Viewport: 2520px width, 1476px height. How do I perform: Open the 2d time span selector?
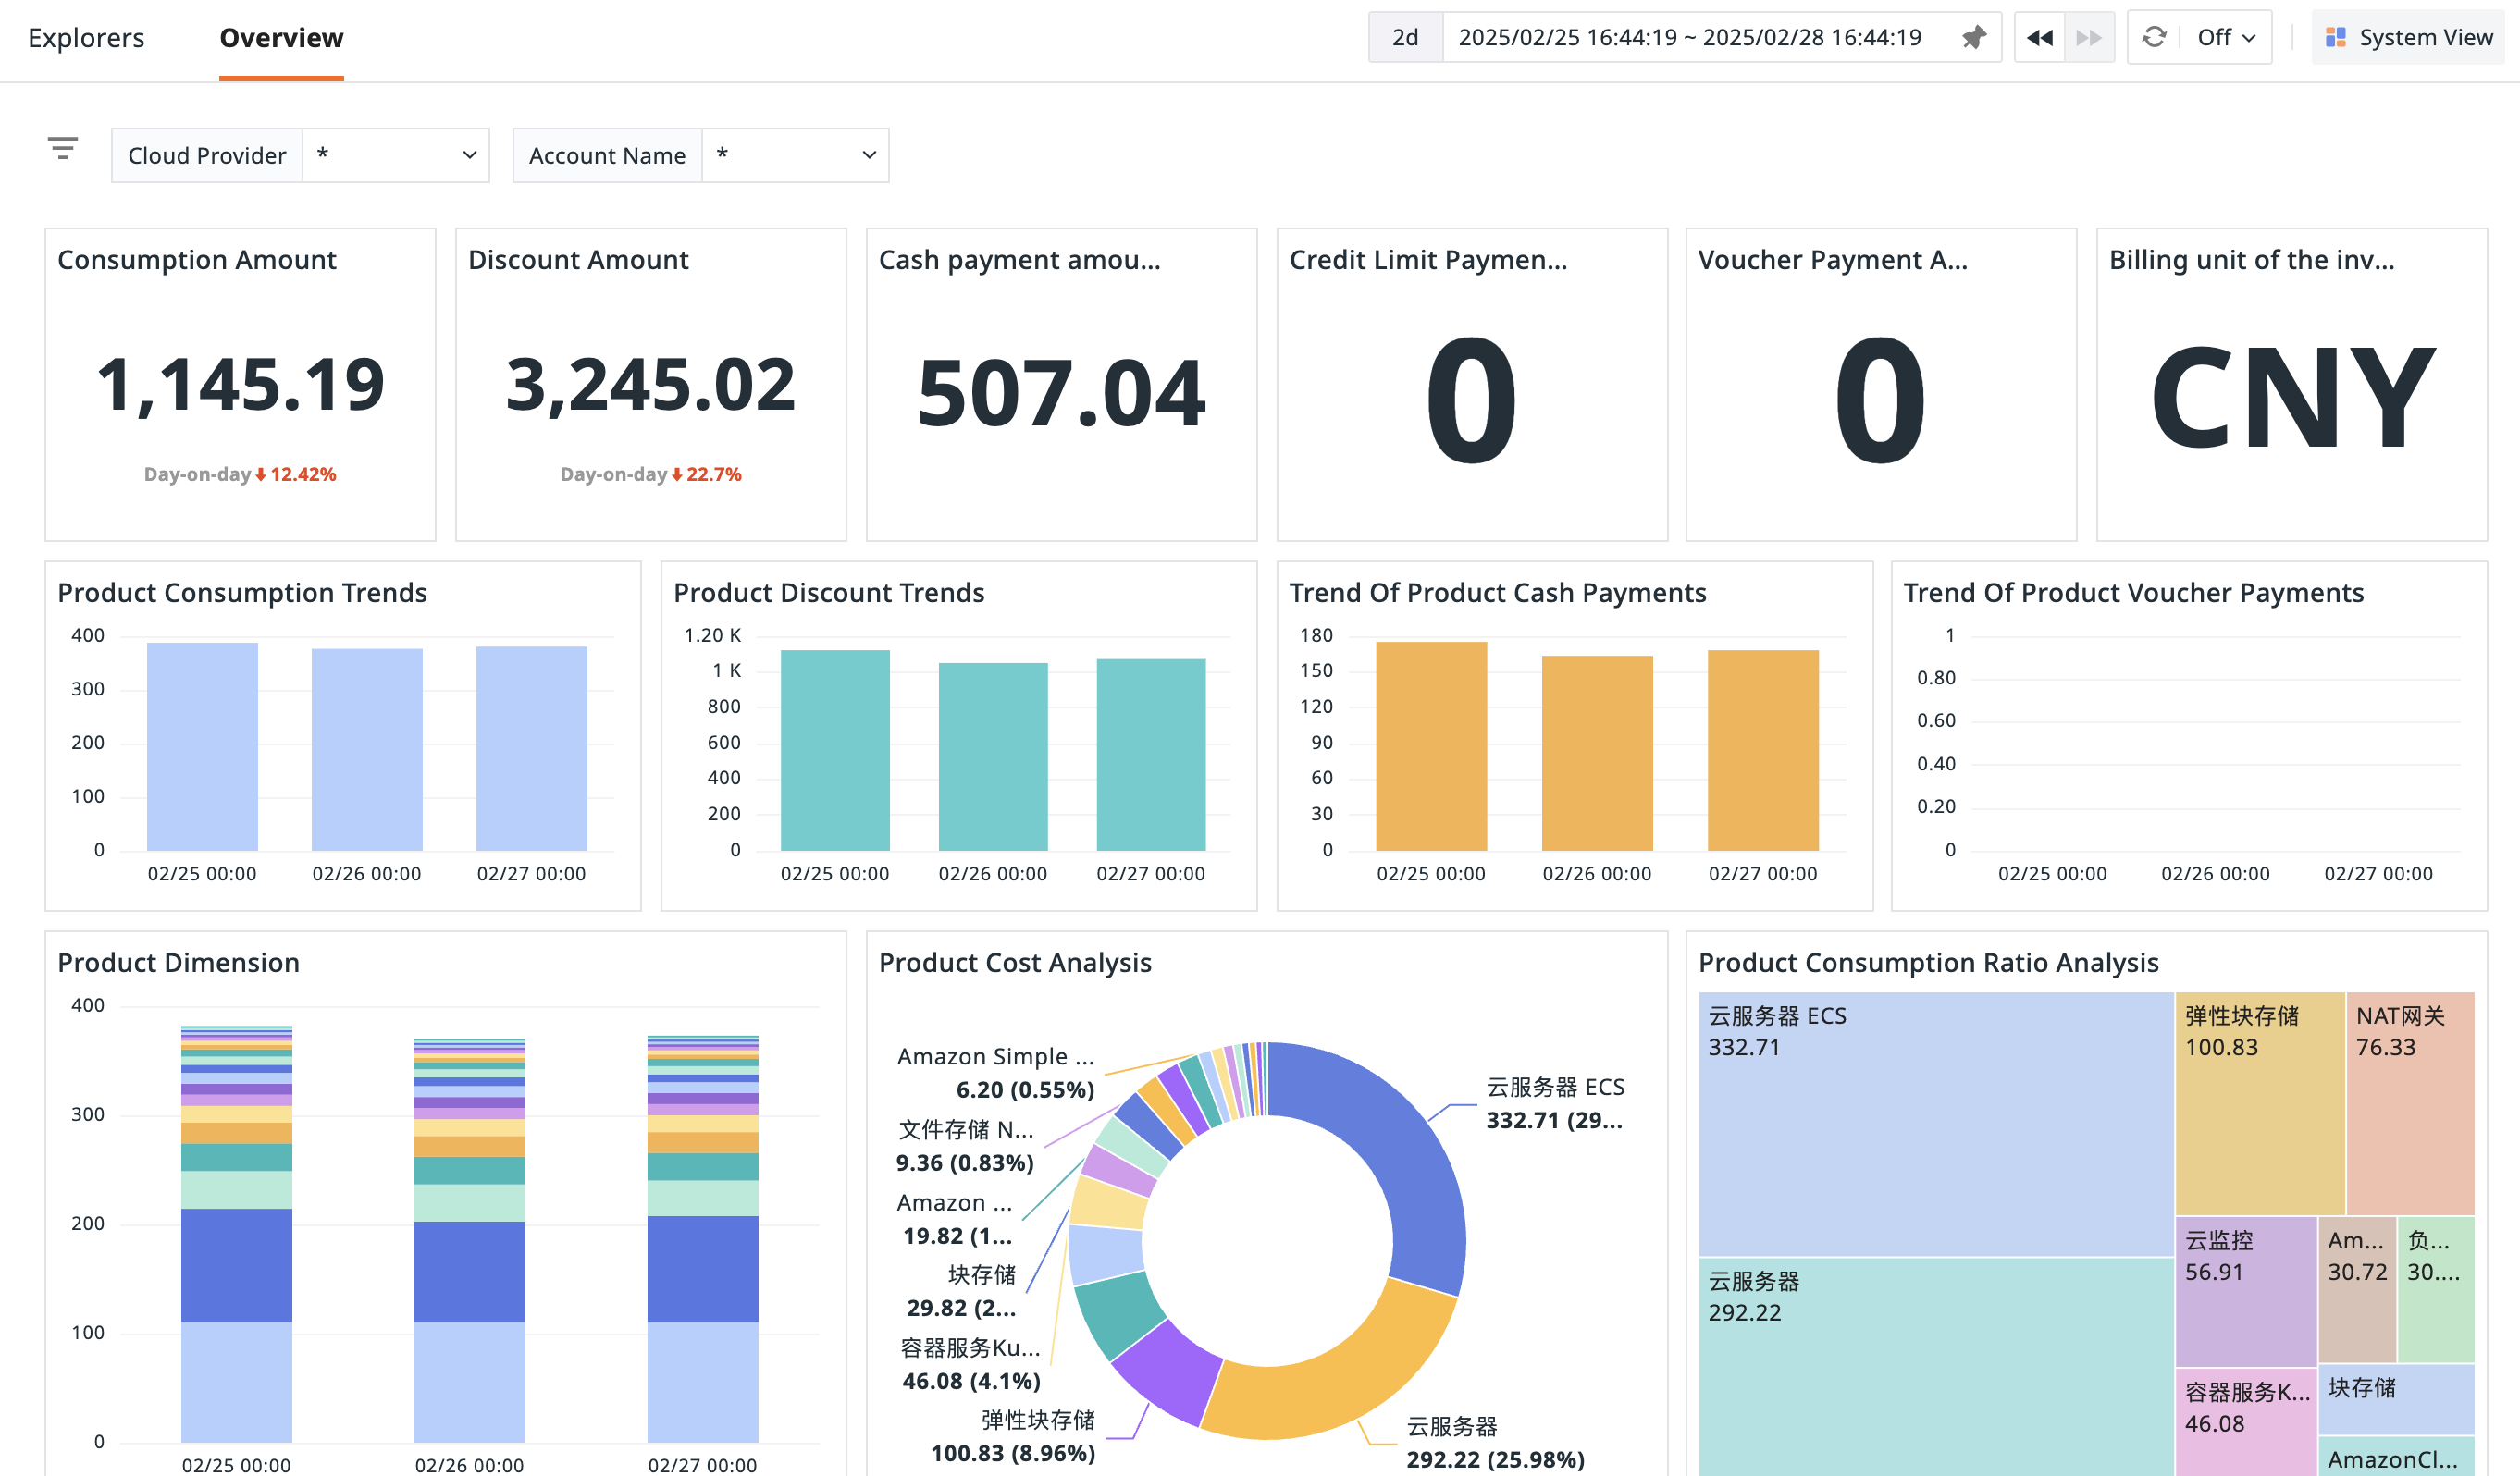[x=1405, y=38]
